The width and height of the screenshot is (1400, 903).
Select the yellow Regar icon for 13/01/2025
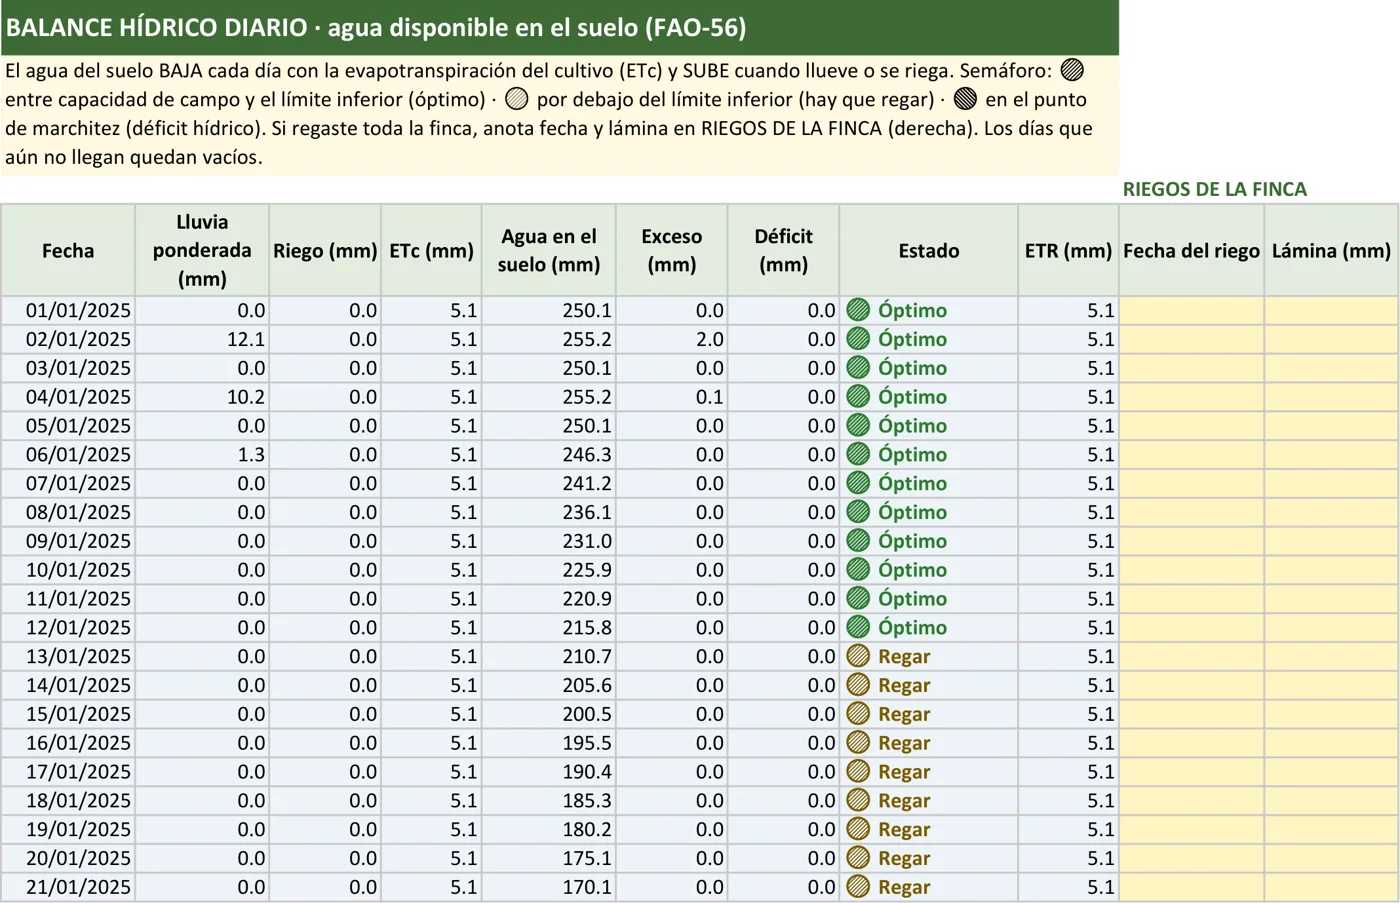858,656
